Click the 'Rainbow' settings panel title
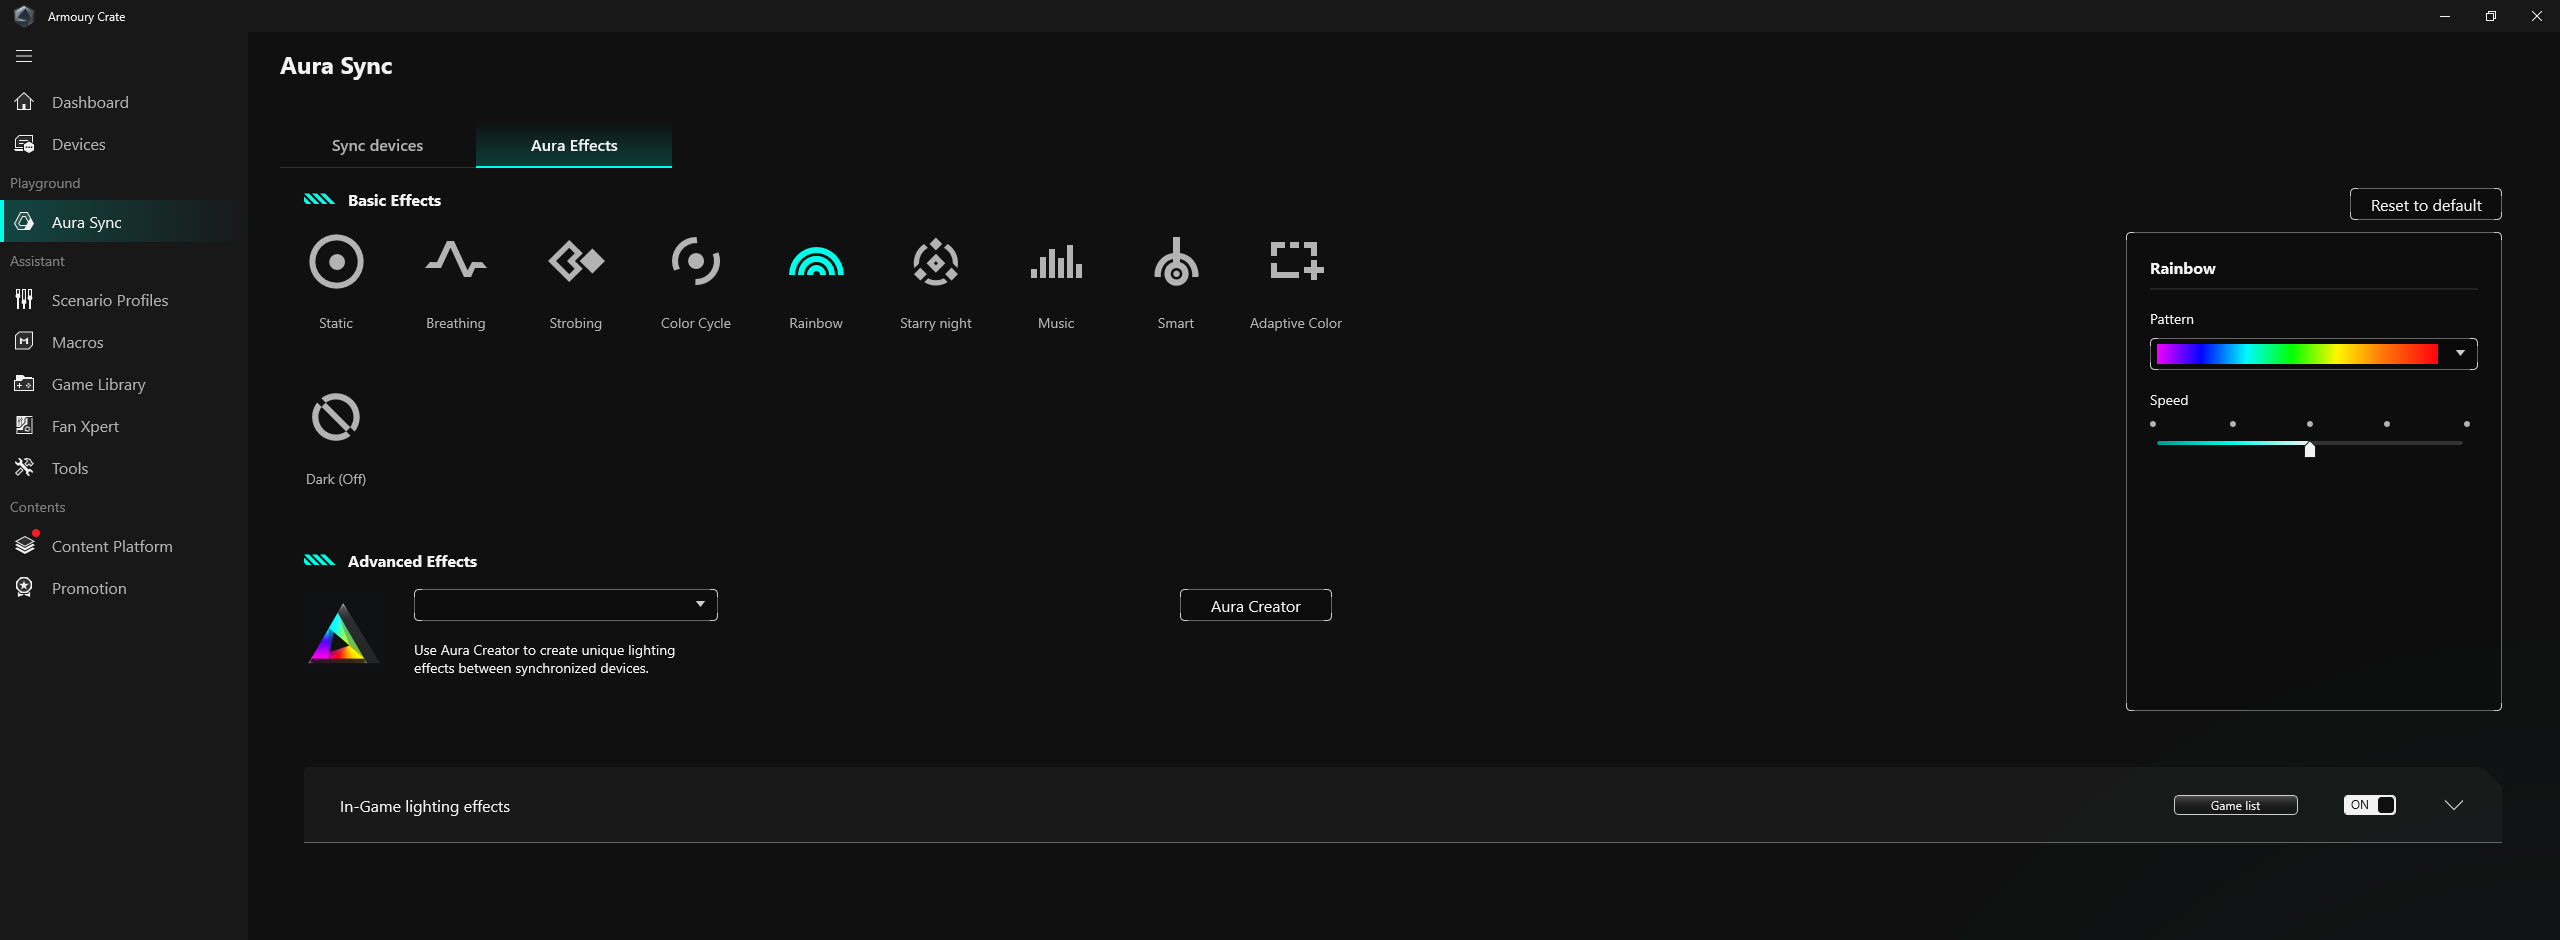Image resolution: width=2560 pixels, height=940 pixels. coord(2182,268)
